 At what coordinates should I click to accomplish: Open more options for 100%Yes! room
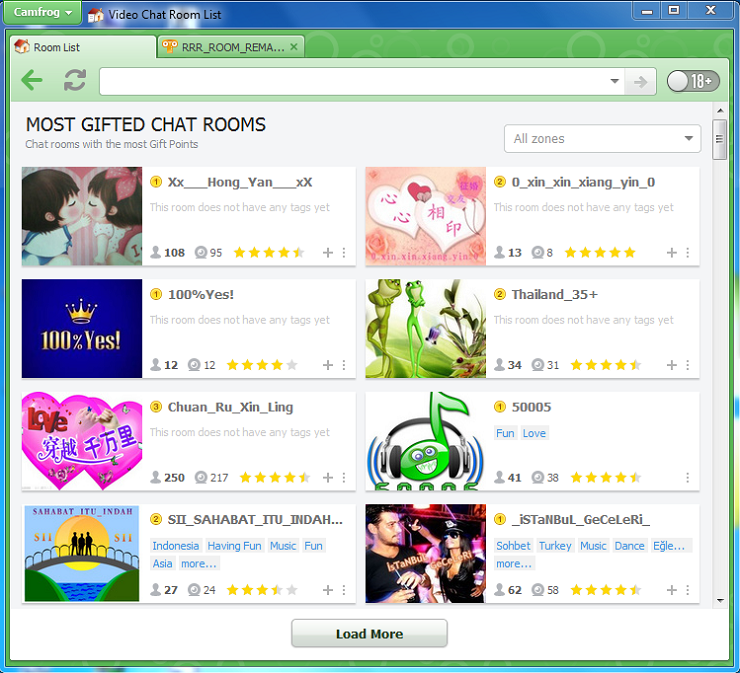click(344, 365)
